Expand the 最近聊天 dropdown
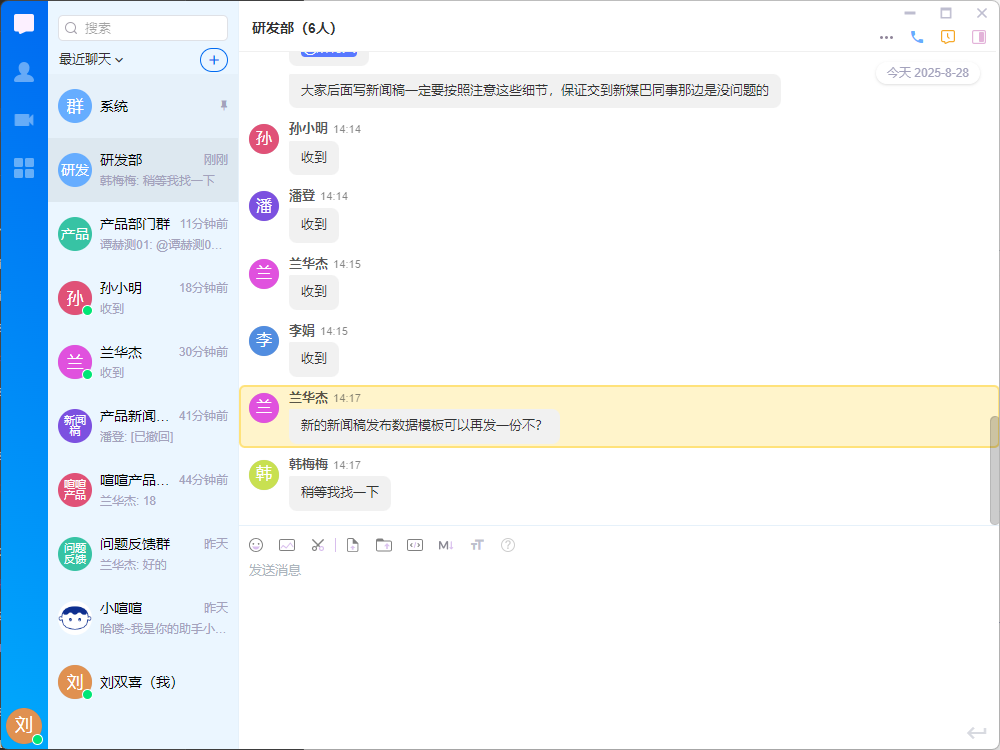The image size is (1000, 750). click(91, 60)
